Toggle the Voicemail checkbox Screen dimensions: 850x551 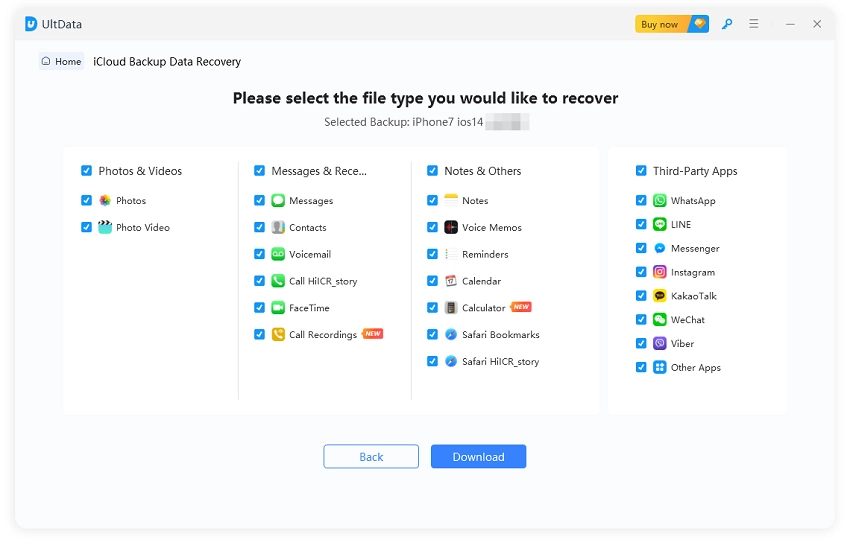[259, 254]
